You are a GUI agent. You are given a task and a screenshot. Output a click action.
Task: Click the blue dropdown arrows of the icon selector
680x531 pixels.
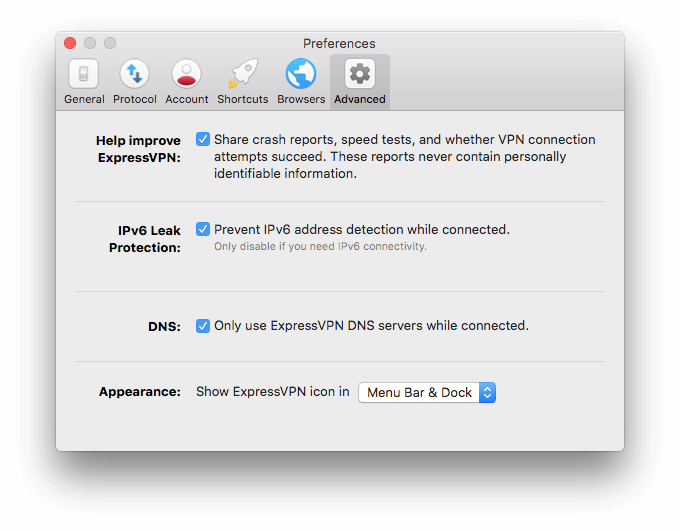tap(487, 393)
